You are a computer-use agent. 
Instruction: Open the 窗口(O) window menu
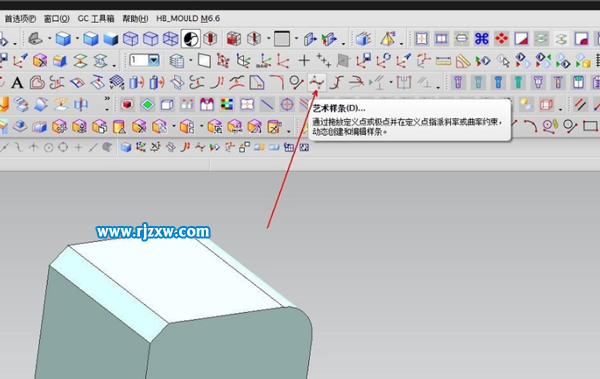pyautogui.click(x=57, y=18)
